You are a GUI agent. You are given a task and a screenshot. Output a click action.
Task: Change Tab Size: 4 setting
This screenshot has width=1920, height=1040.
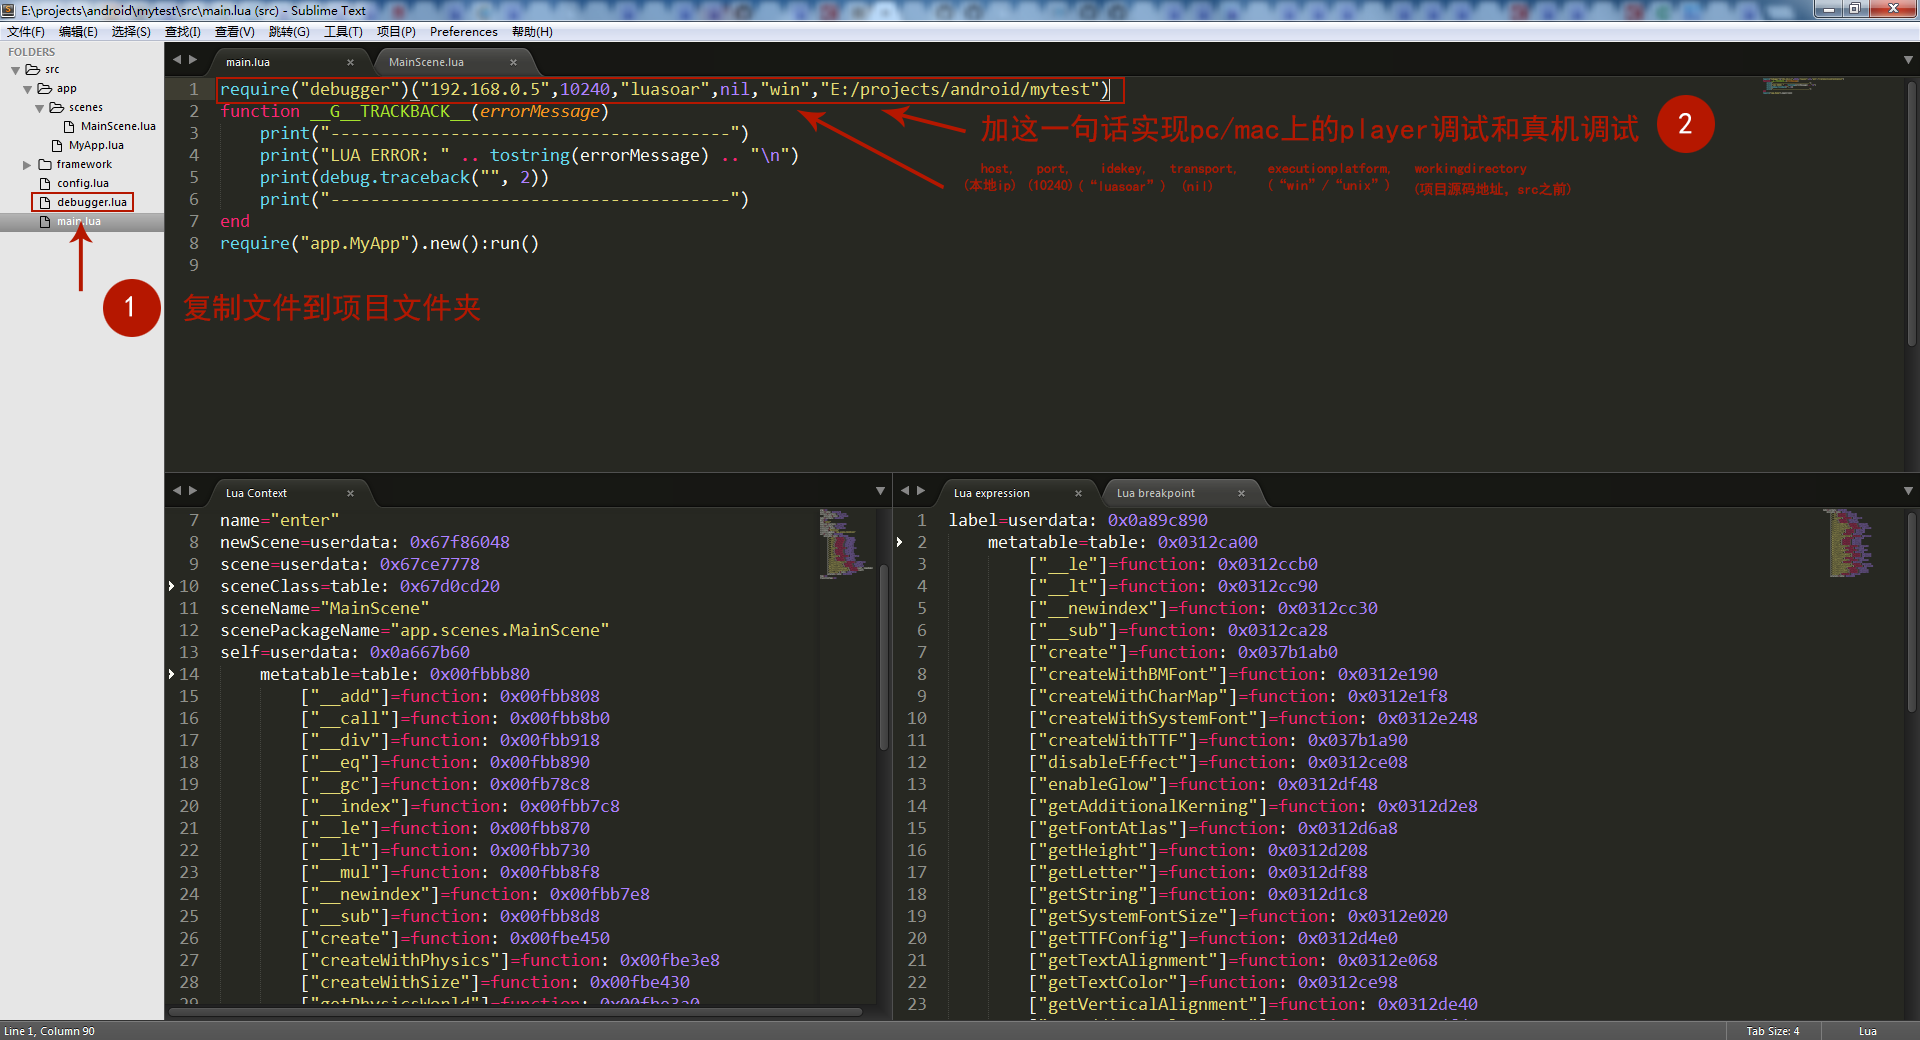click(x=1772, y=1031)
